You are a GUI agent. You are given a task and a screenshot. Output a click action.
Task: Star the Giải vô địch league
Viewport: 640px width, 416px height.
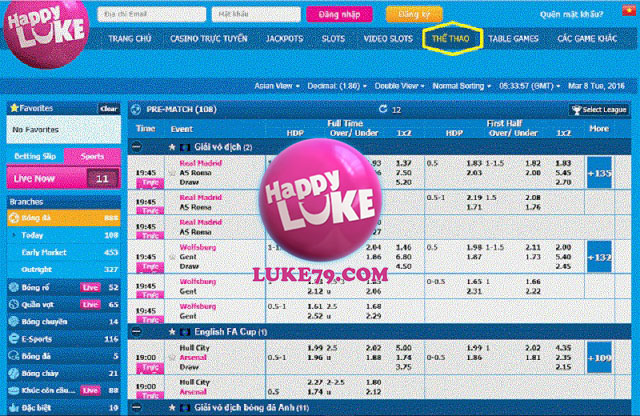172,147
